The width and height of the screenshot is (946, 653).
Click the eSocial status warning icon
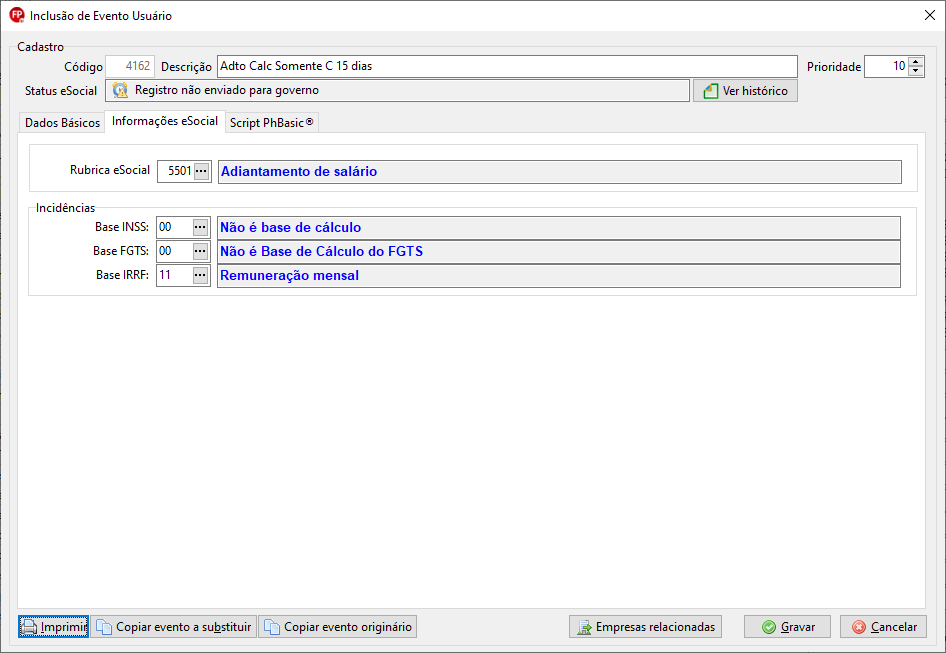[x=120, y=91]
